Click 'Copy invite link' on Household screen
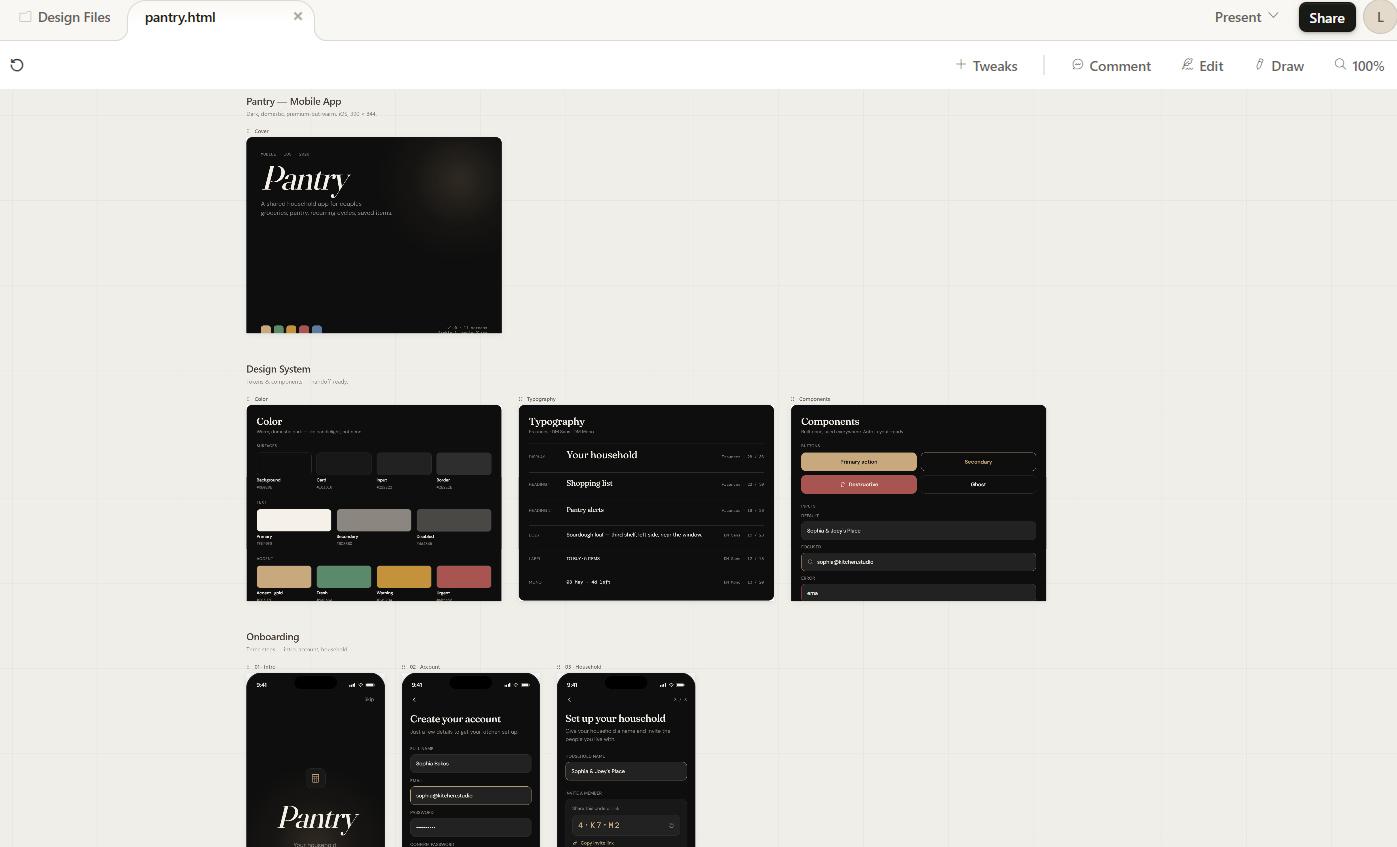This screenshot has width=1397, height=847. tap(594, 843)
